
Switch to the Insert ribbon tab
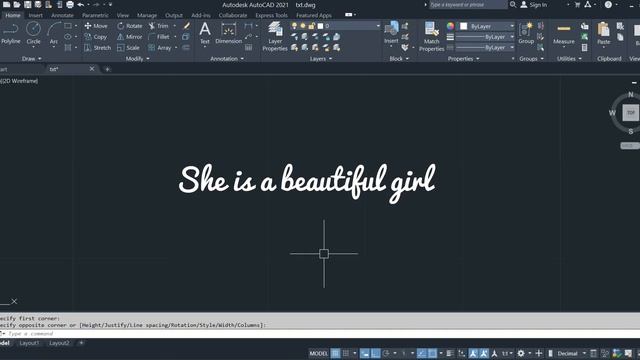[x=36, y=15]
